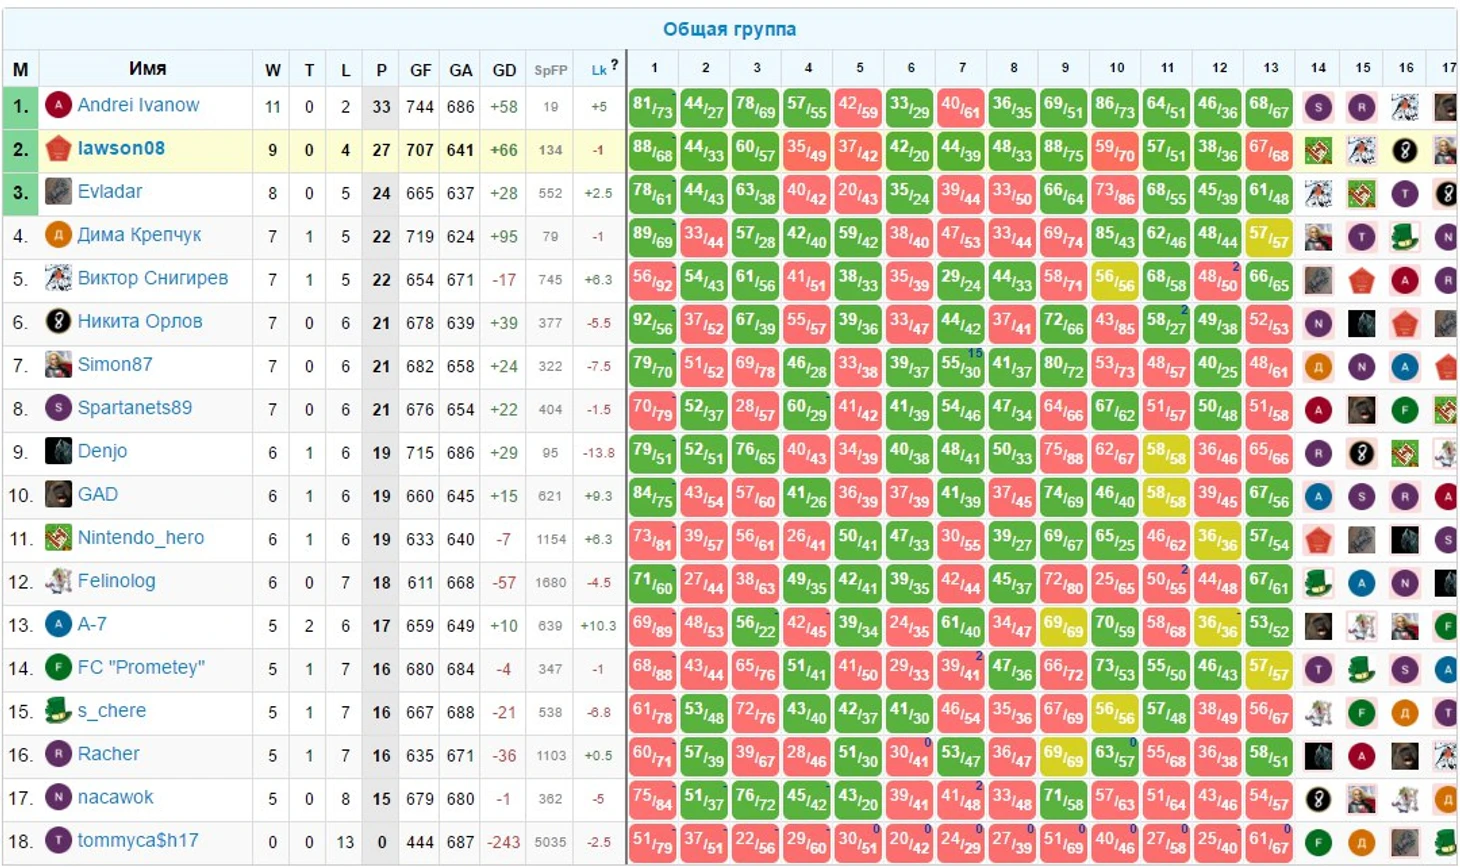Click Spartanets89's purple S avatar

58,408
